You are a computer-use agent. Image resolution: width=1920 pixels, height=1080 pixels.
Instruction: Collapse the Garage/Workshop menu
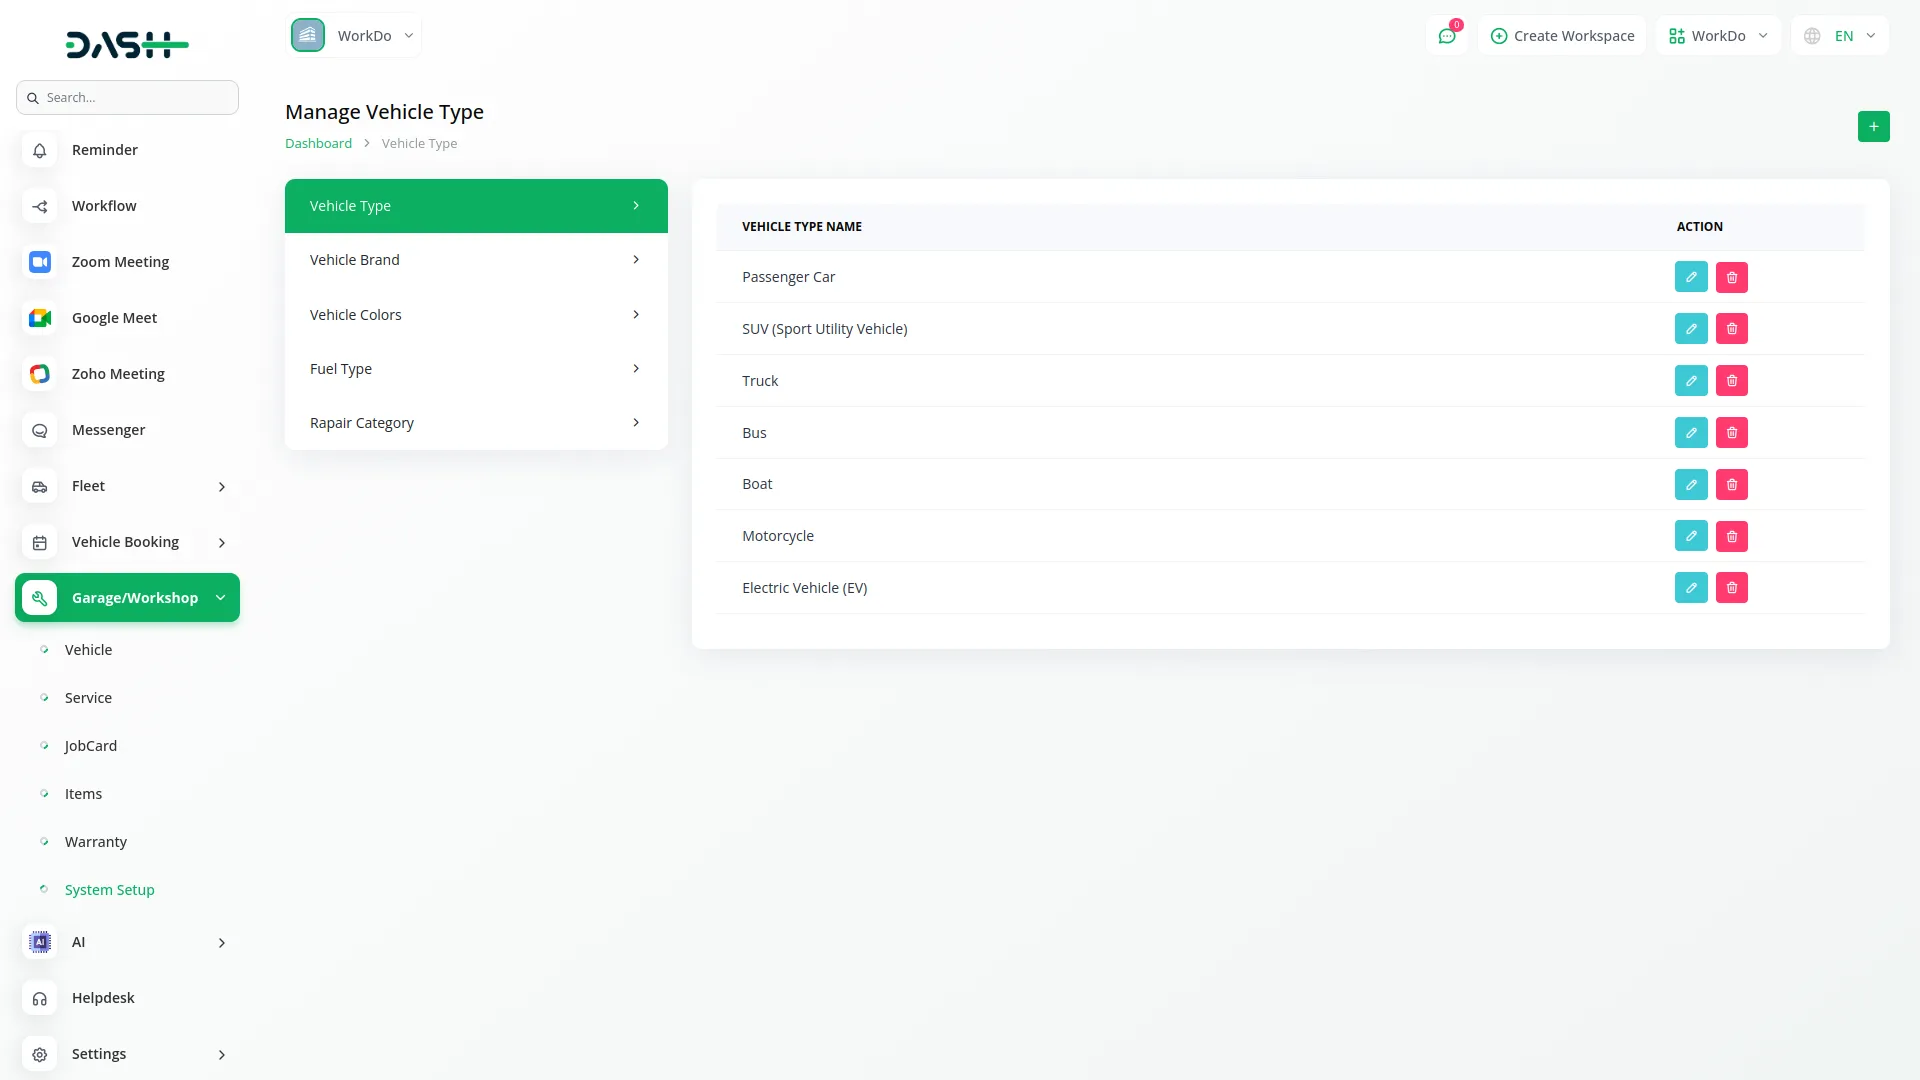point(220,598)
